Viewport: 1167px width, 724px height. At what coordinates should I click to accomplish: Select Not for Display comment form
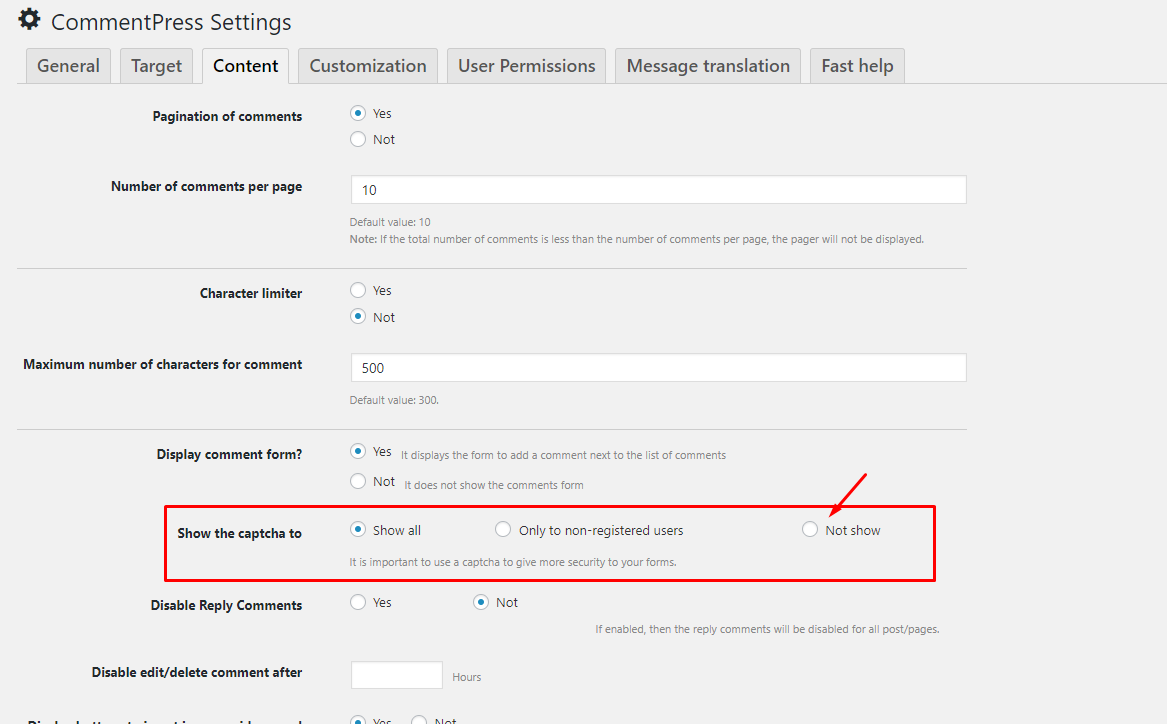point(358,481)
